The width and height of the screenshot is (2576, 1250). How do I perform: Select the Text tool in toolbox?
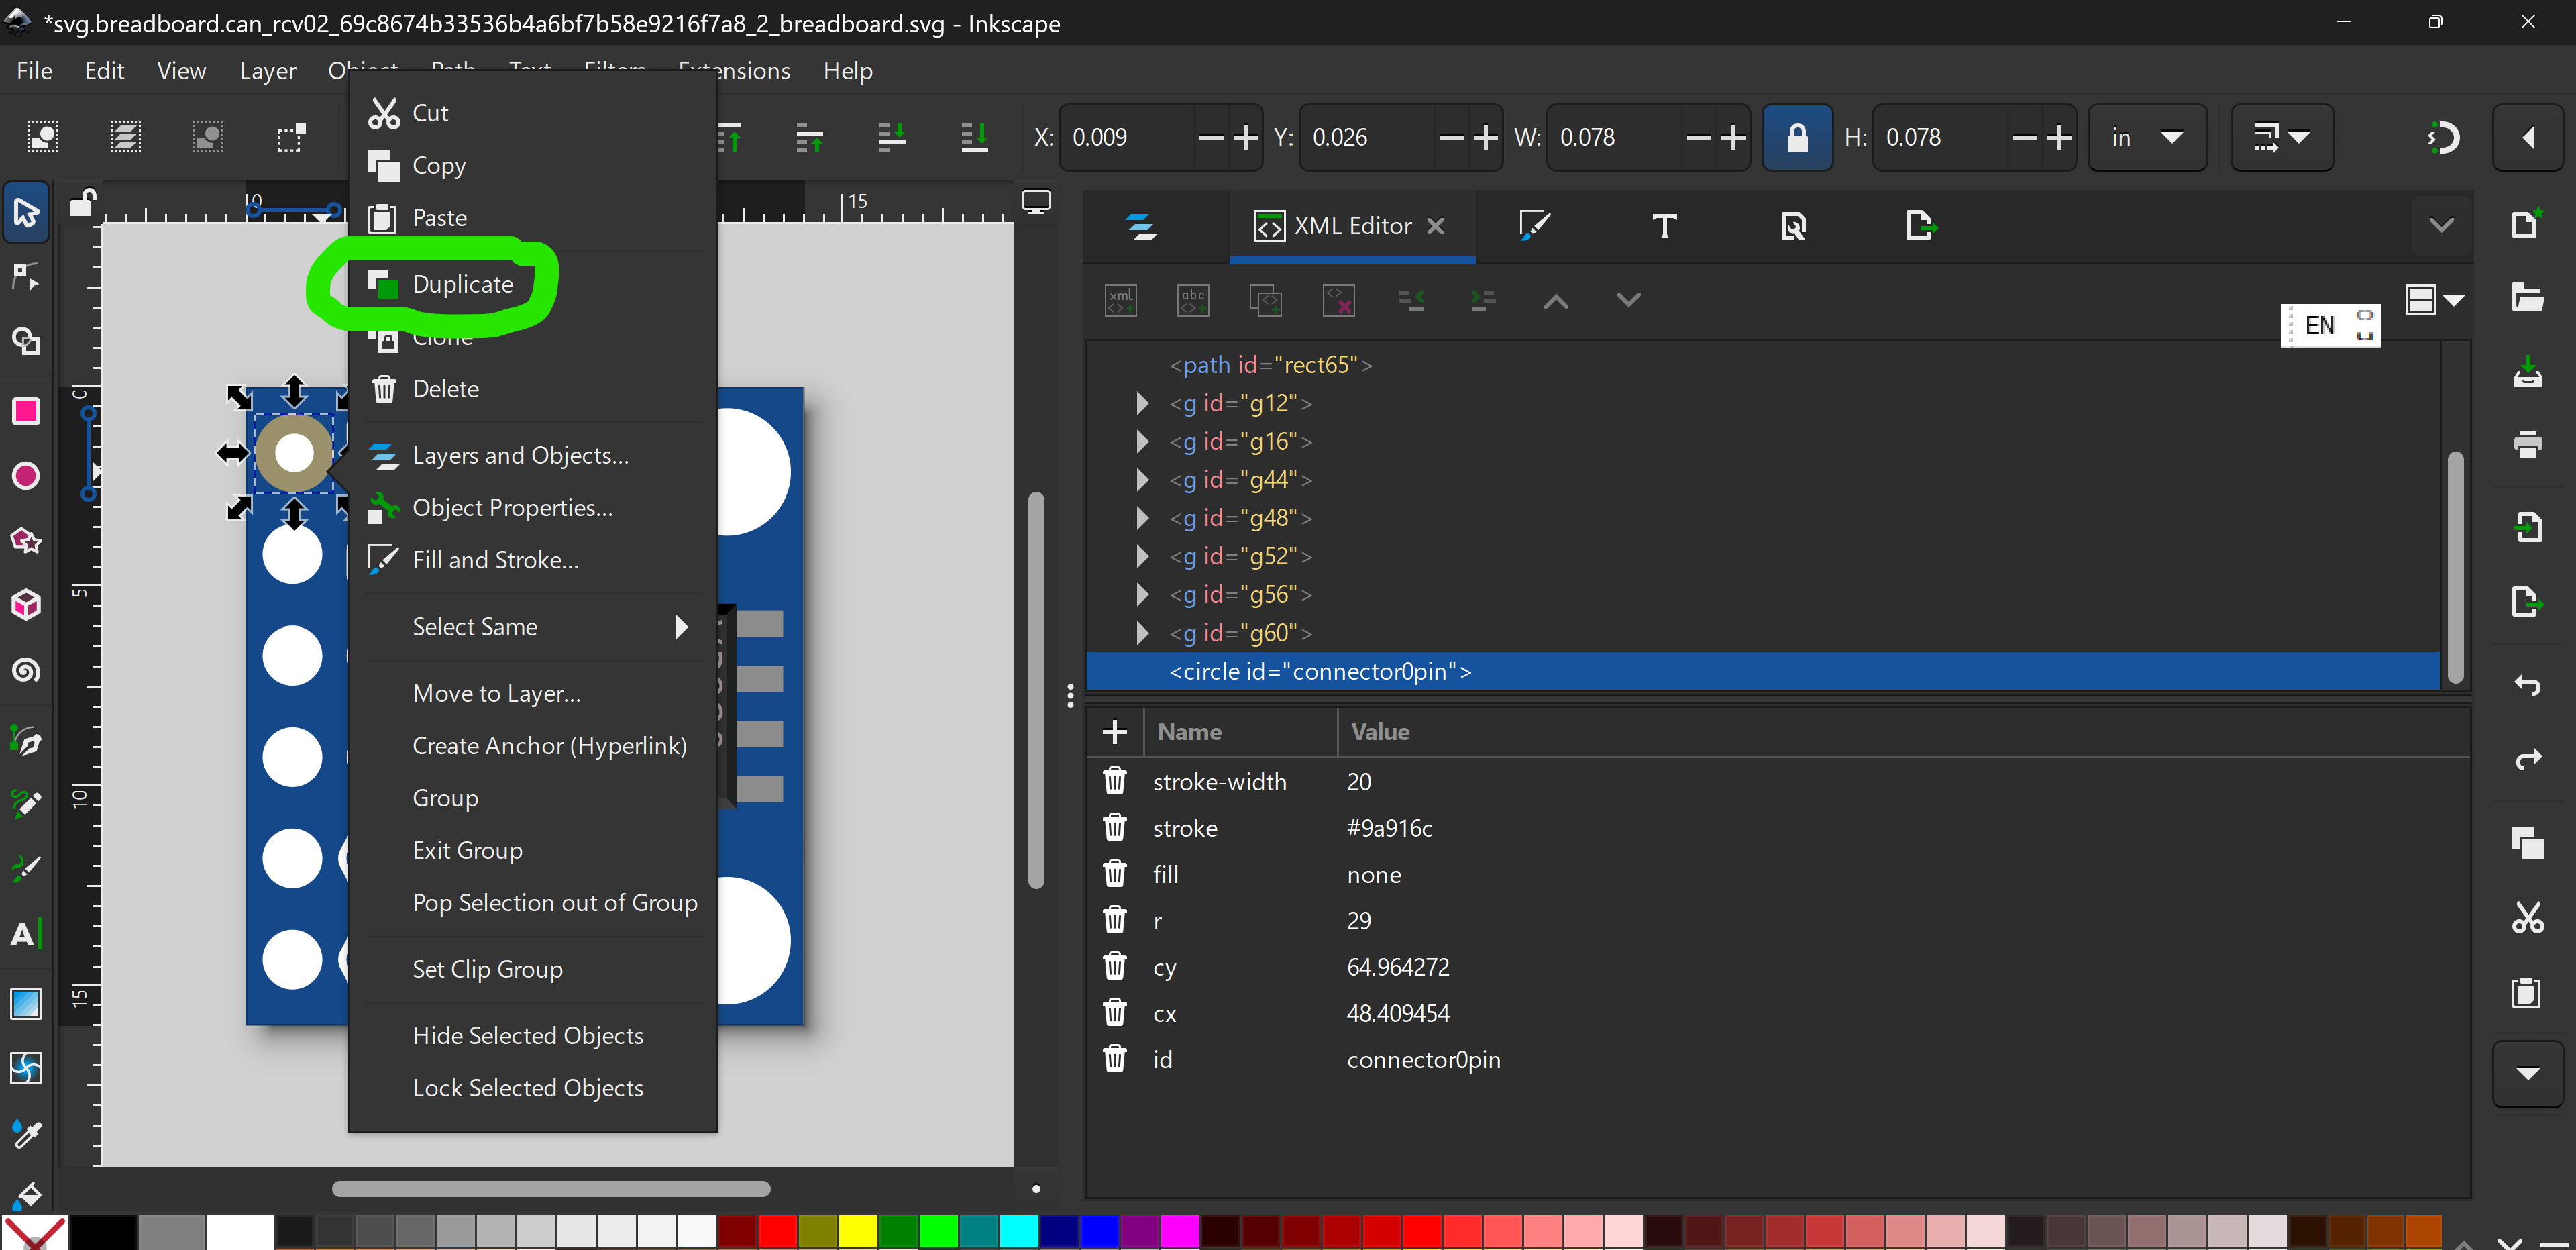click(26, 934)
